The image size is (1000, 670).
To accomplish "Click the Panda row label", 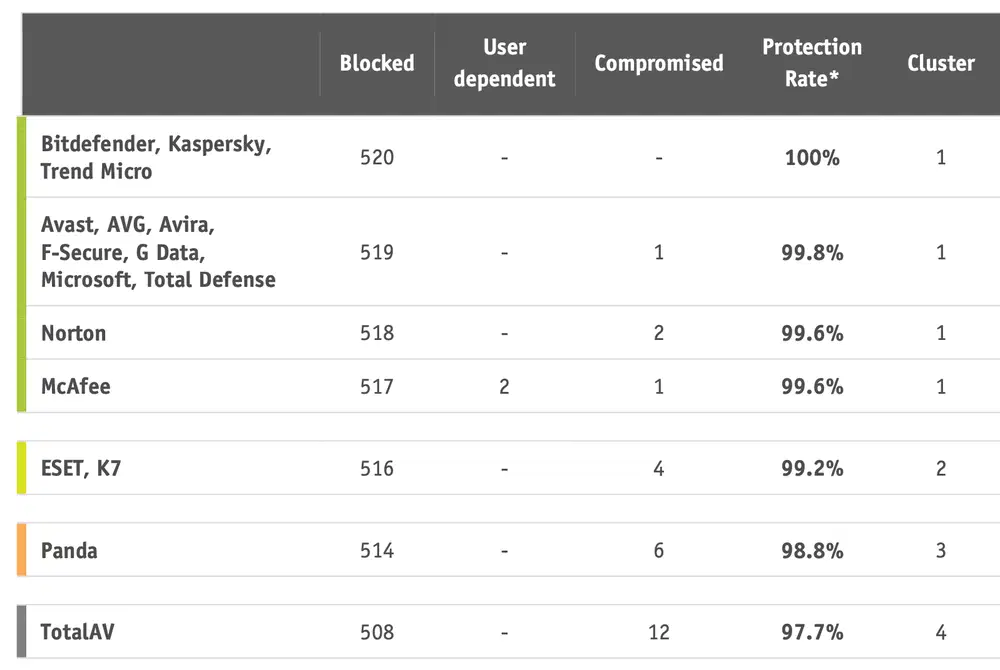I will 69,550.
